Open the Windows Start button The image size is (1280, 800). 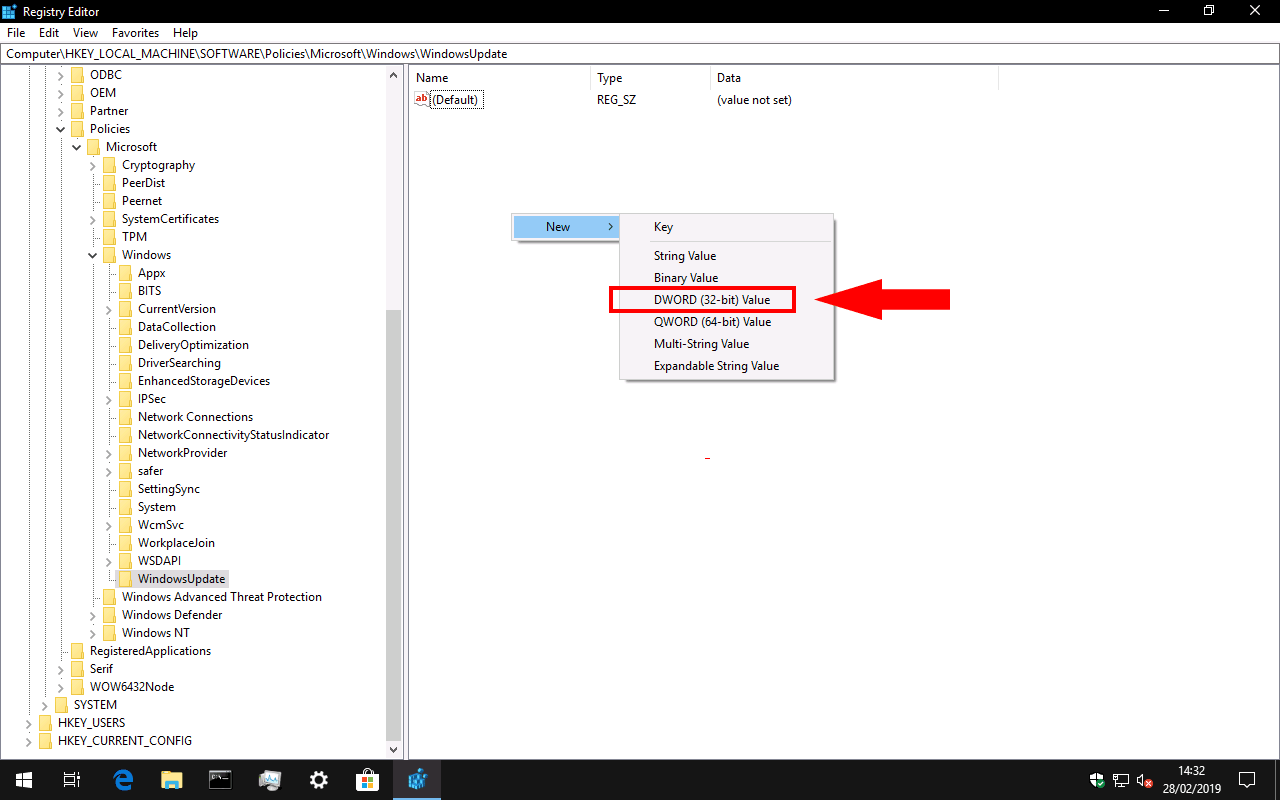(22, 779)
